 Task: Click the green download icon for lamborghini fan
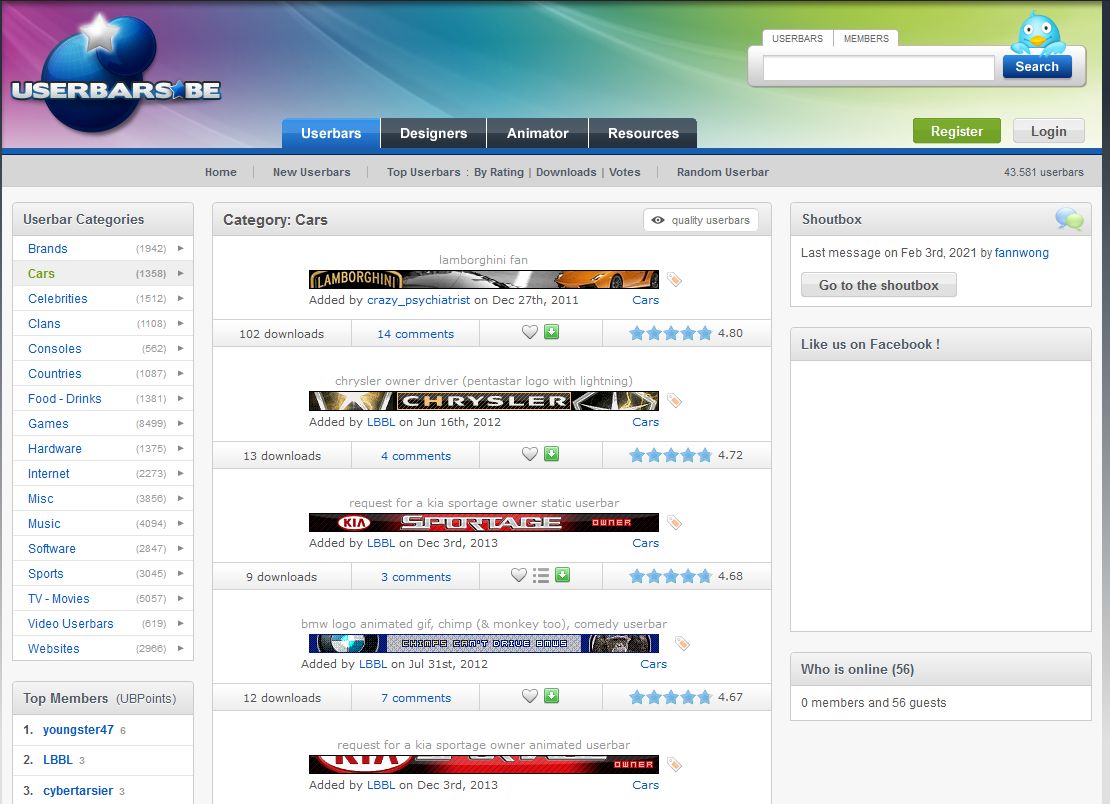coord(551,332)
